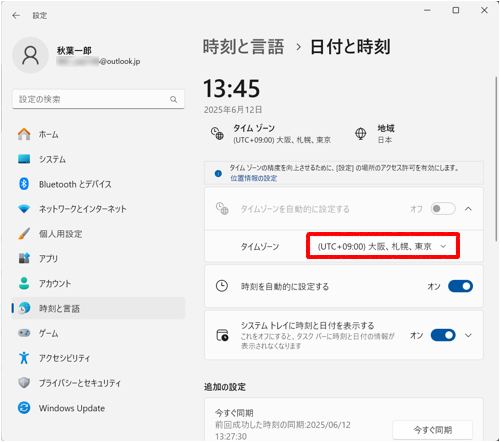
Task: Click the 時刻と言語 globe clock icon
Action: coord(24,308)
